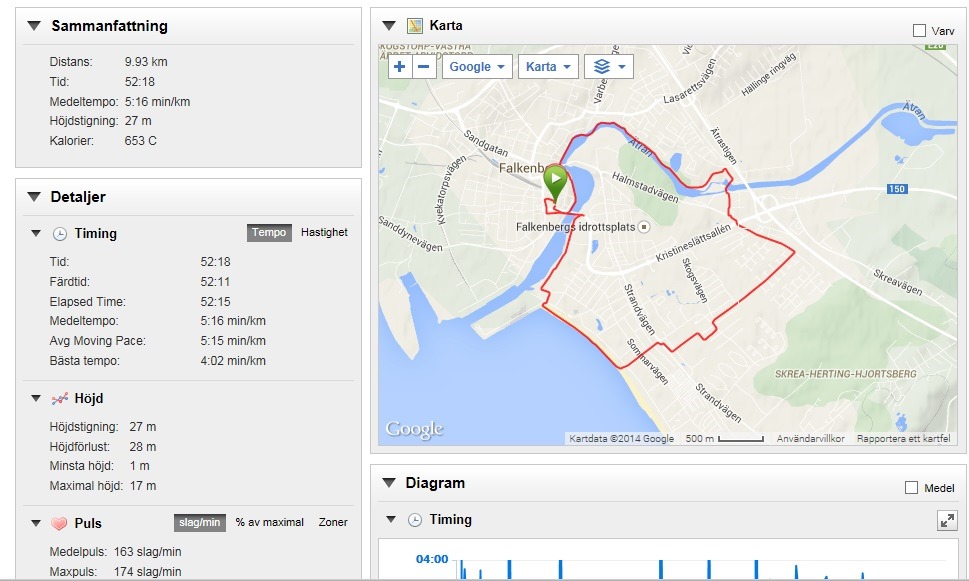The height and width of the screenshot is (581, 969).
Task: Click Rapportera ett kartfel link
Action: click(905, 439)
